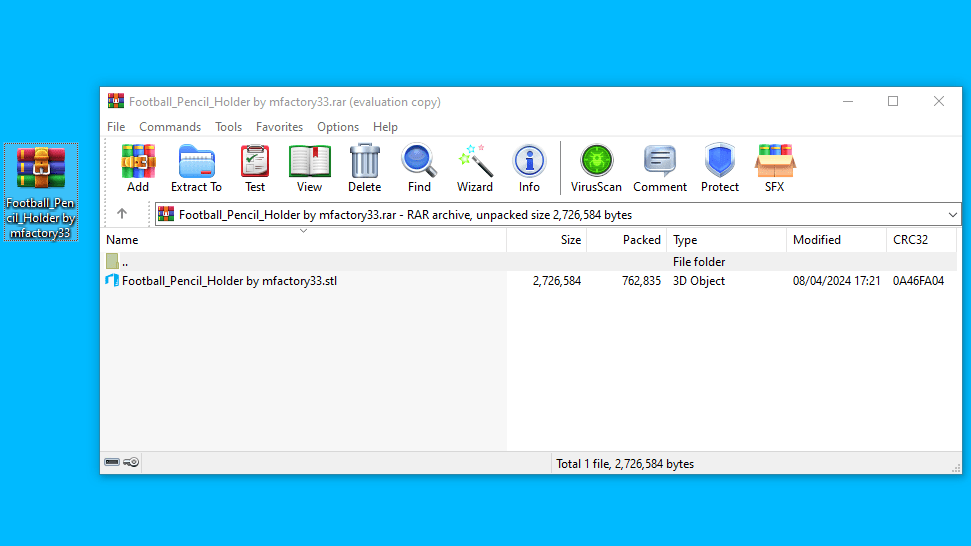Click the key password icon in status bar
Screen dimensions: 971x546
click(131, 462)
